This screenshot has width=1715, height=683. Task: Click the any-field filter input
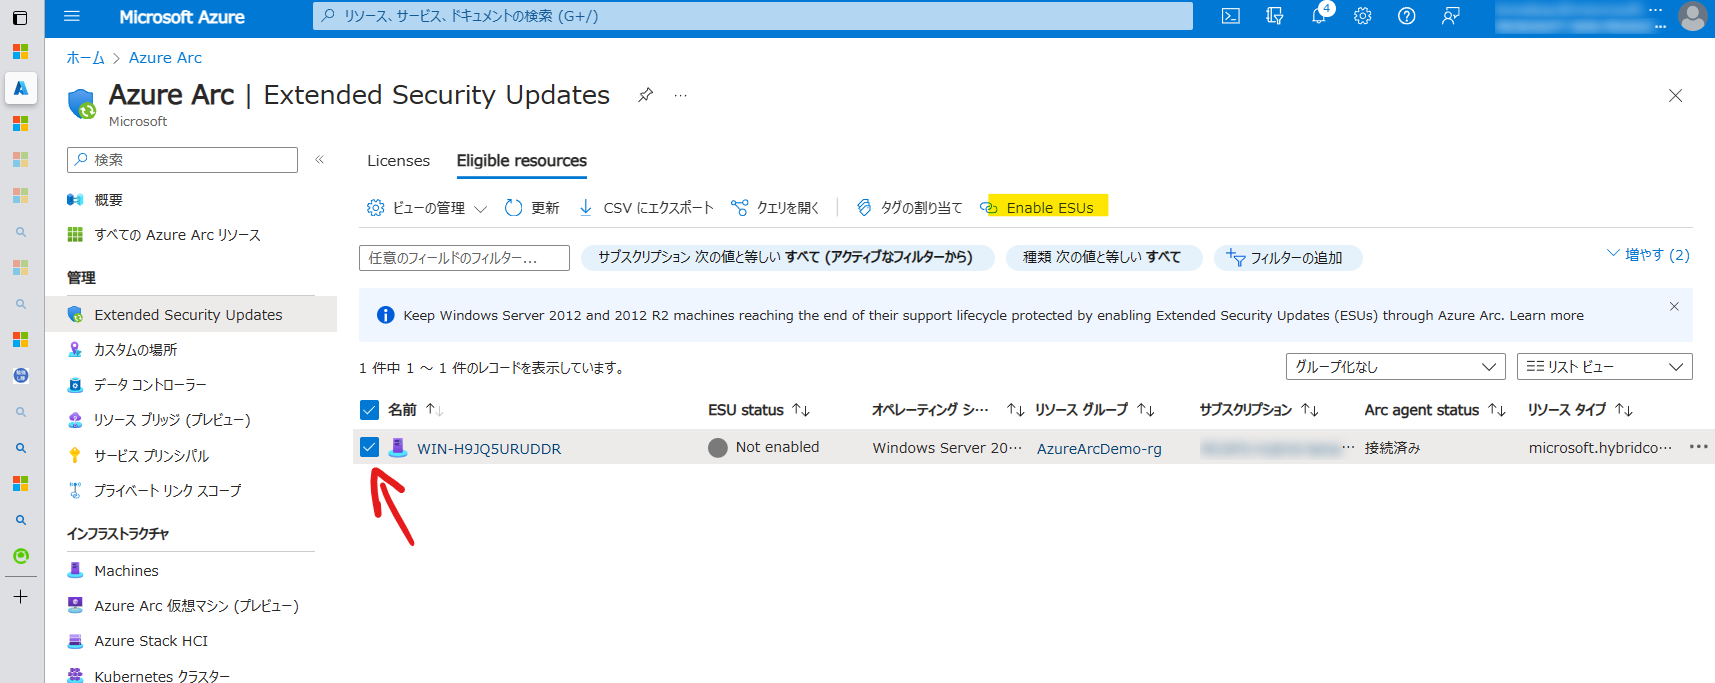coord(464,258)
